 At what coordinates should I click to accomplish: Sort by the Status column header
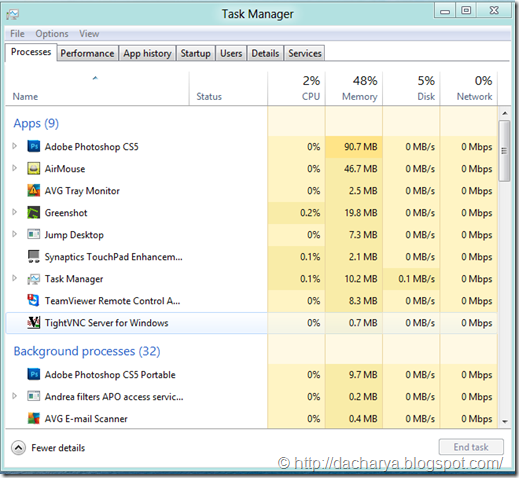pyautogui.click(x=228, y=89)
